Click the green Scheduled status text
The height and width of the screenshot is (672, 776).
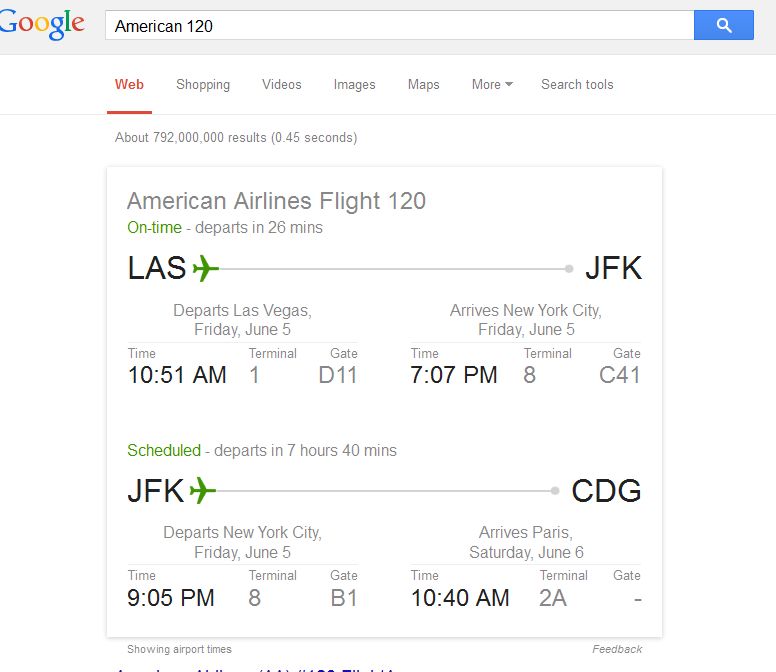[164, 450]
